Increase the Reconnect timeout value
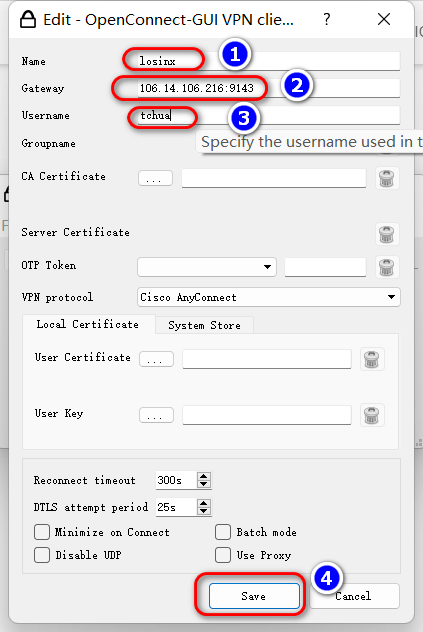423x632 pixels. (x=204, y=476)
